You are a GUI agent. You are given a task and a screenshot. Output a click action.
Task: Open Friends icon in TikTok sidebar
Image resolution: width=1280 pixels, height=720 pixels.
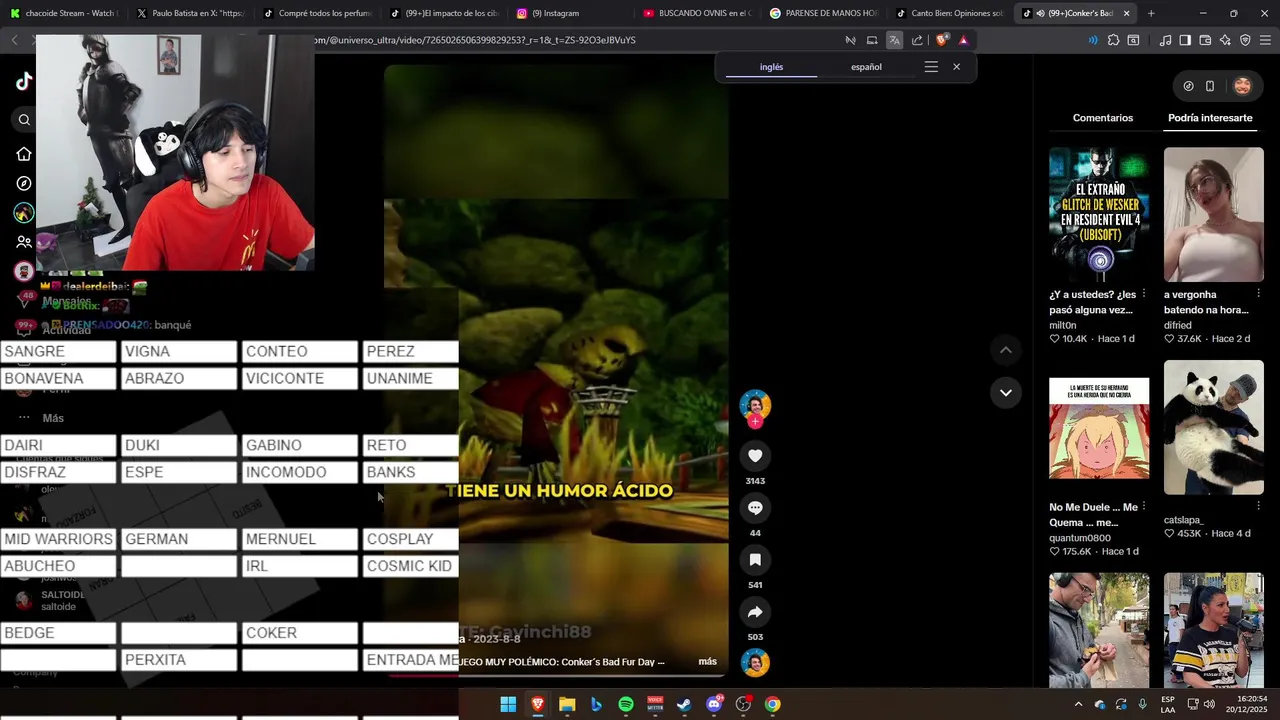24,242
